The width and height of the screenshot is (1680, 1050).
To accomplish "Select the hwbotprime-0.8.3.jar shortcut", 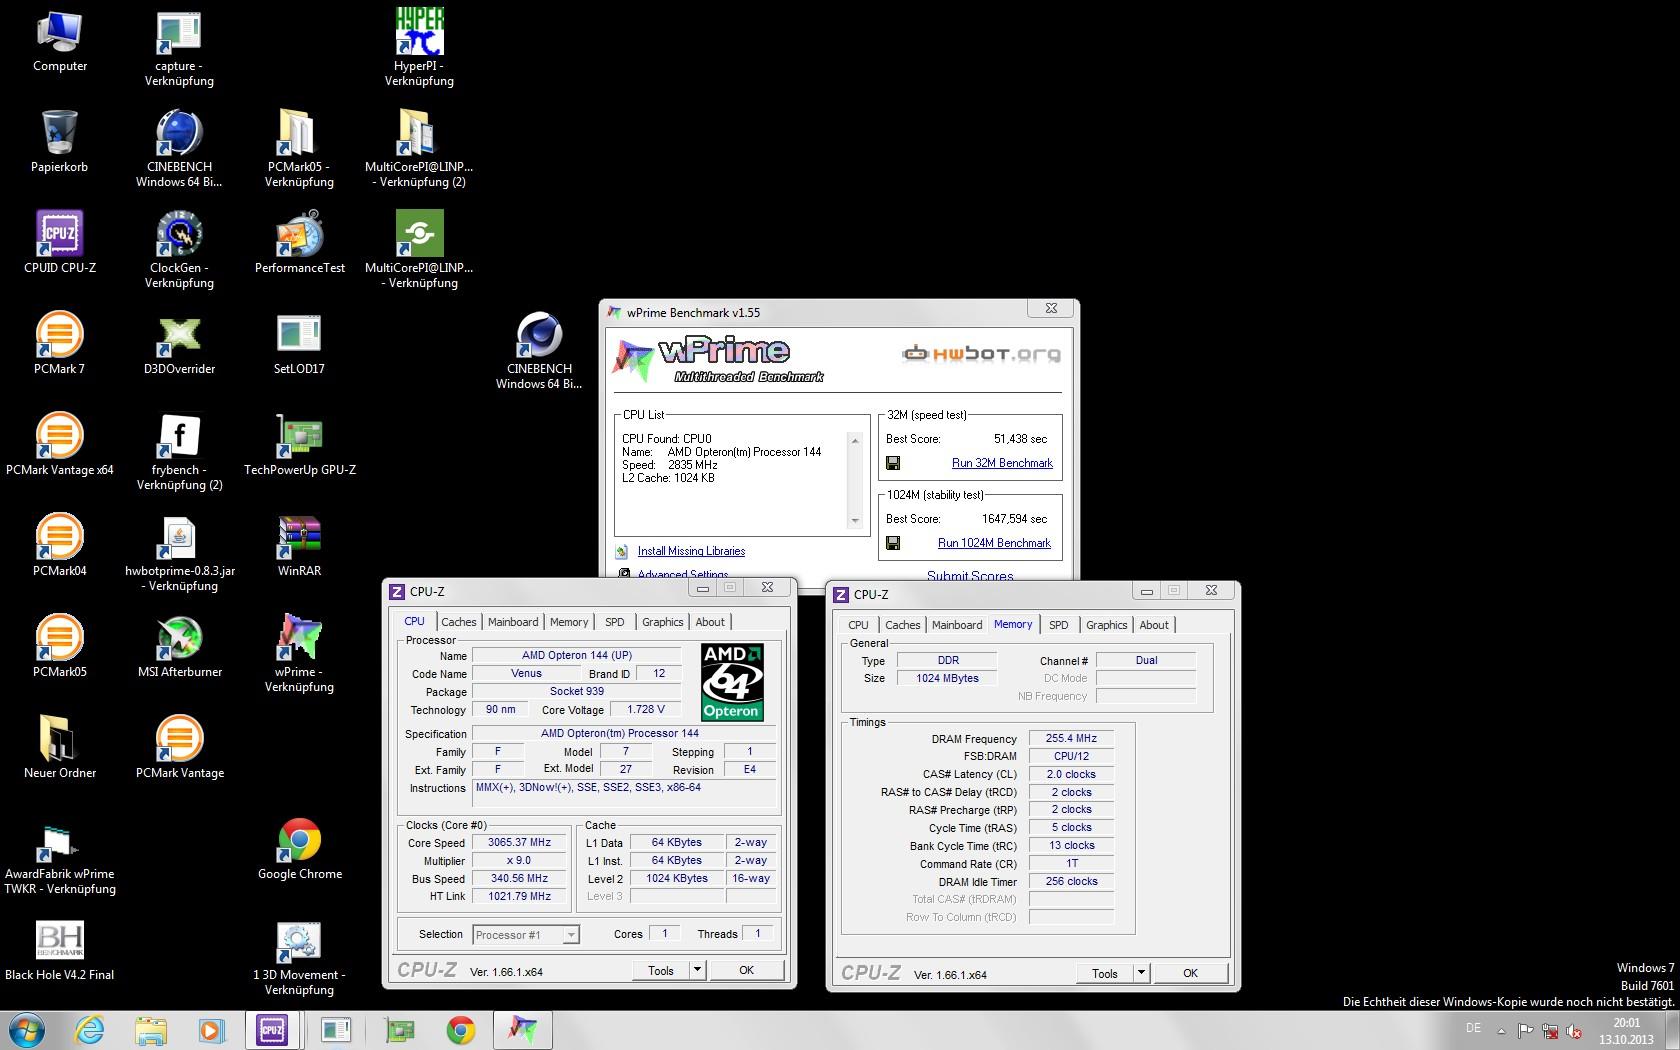I will [180, 554].
